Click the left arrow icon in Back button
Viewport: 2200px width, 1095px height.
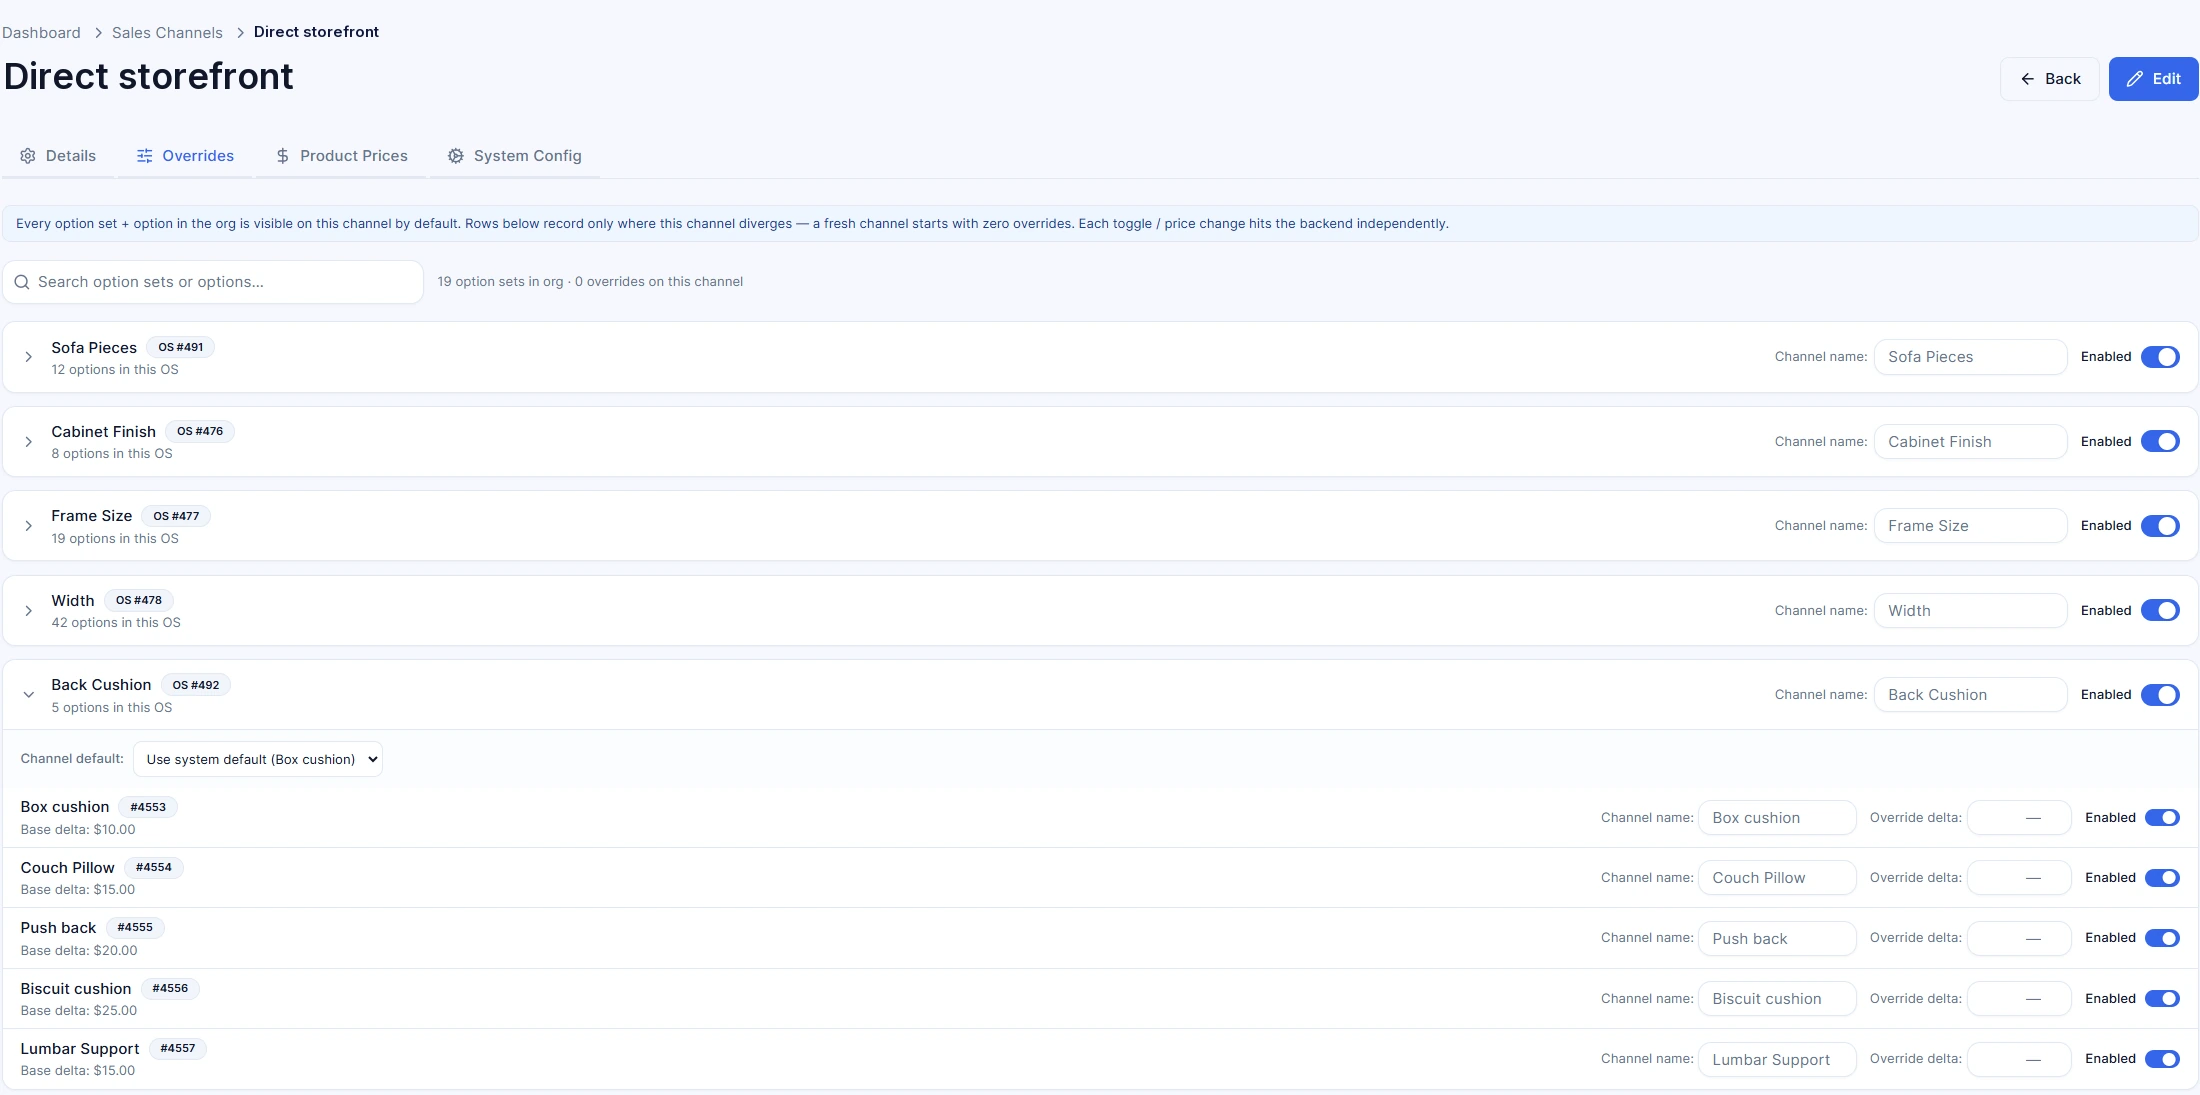tap(2028, 79)
